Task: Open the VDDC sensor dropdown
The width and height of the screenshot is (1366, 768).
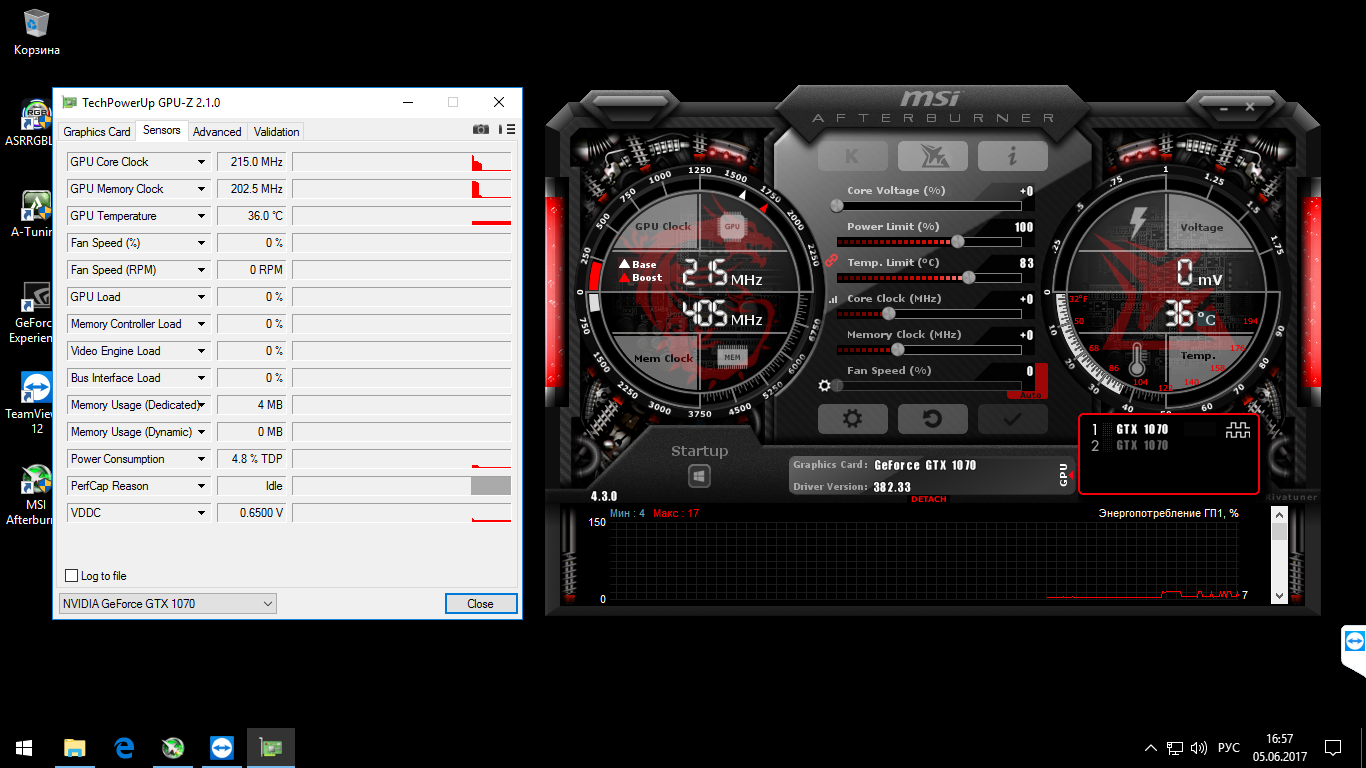Action: 201,513
